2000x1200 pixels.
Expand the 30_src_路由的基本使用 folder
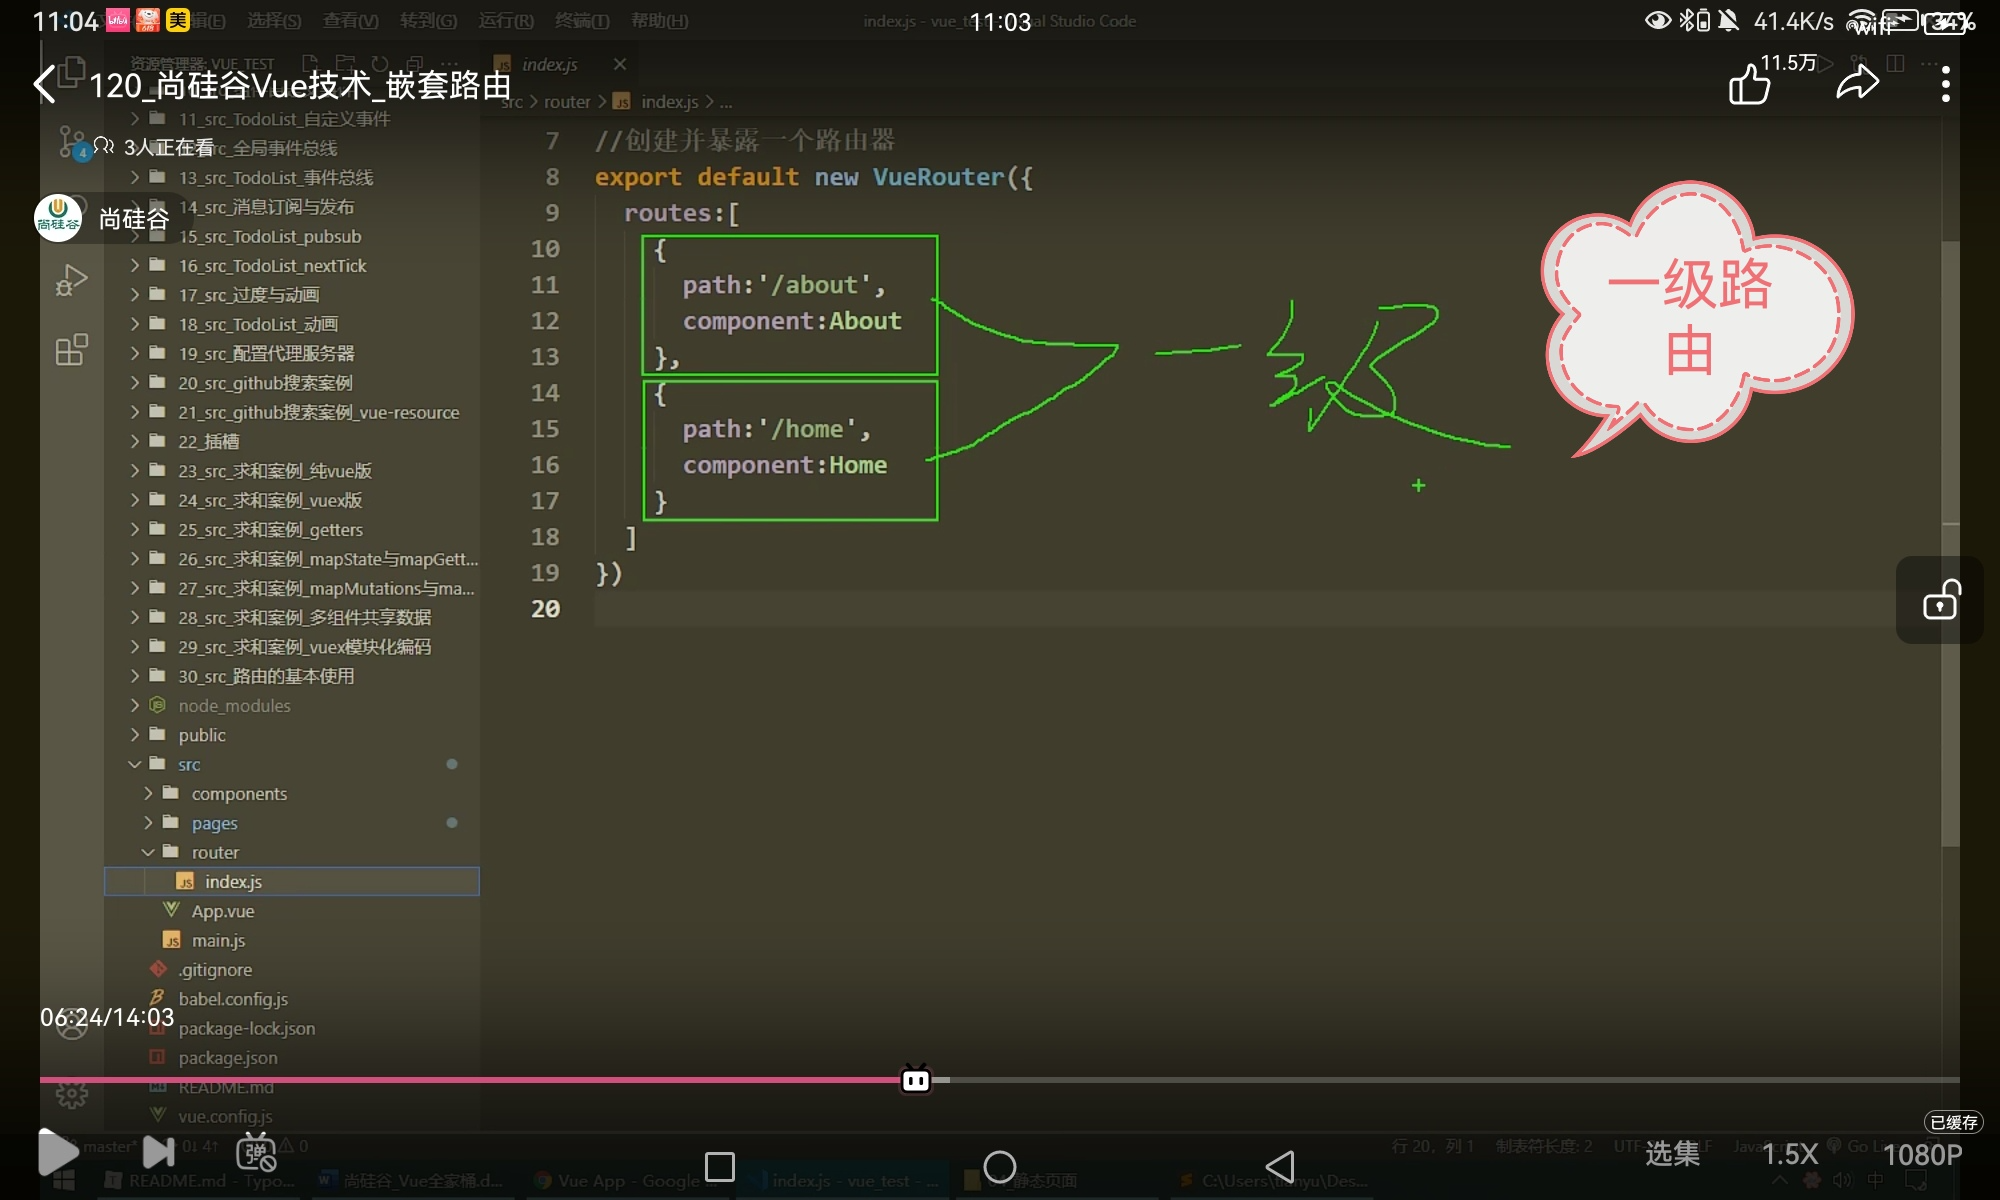(266, 676)
